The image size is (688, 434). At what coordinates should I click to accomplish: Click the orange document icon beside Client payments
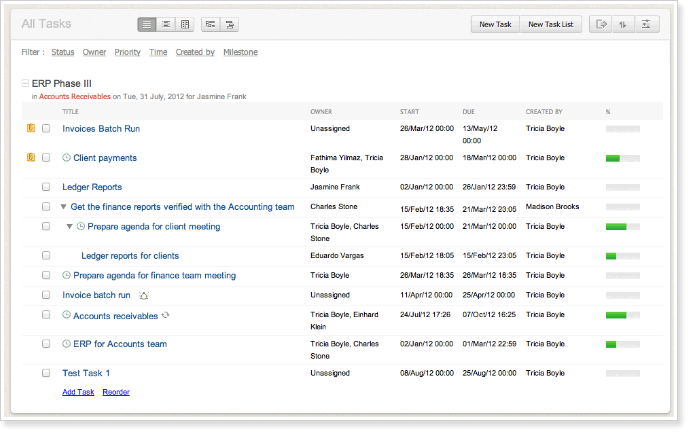31,157
